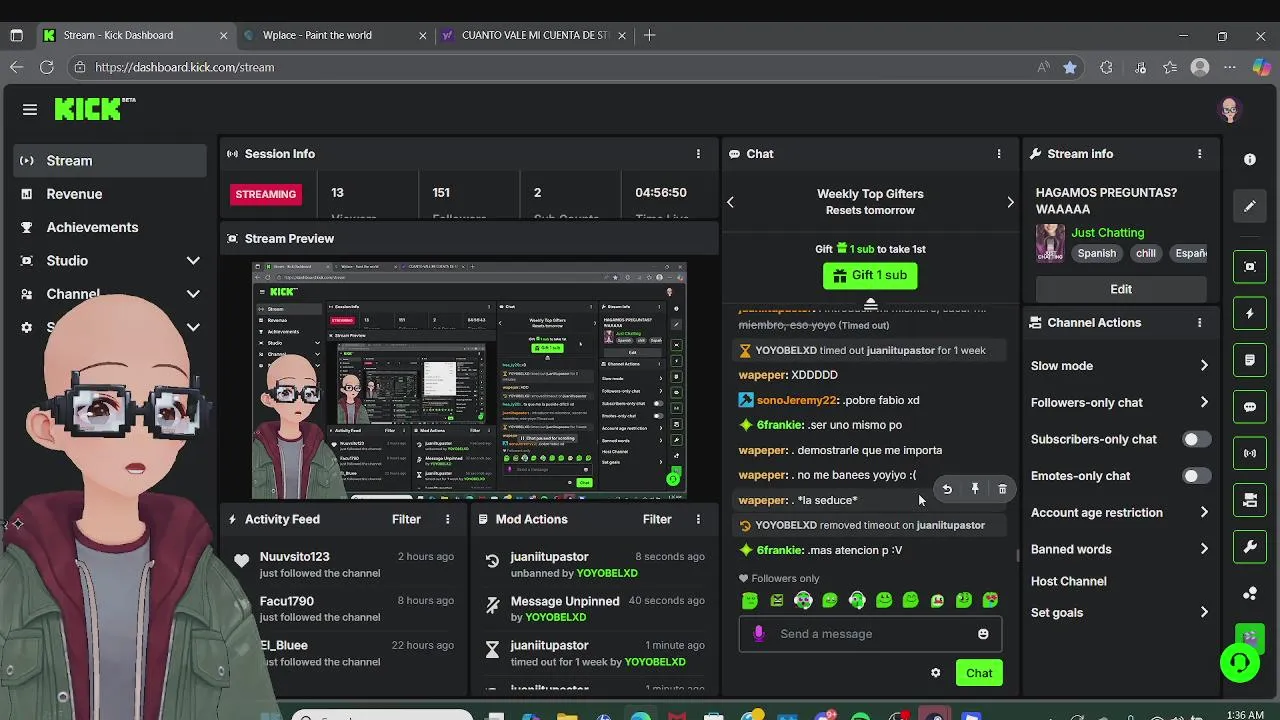The image size is (1280, 720).
Task: Bookmark this page with the star icon
Action: pos(1070,67)
